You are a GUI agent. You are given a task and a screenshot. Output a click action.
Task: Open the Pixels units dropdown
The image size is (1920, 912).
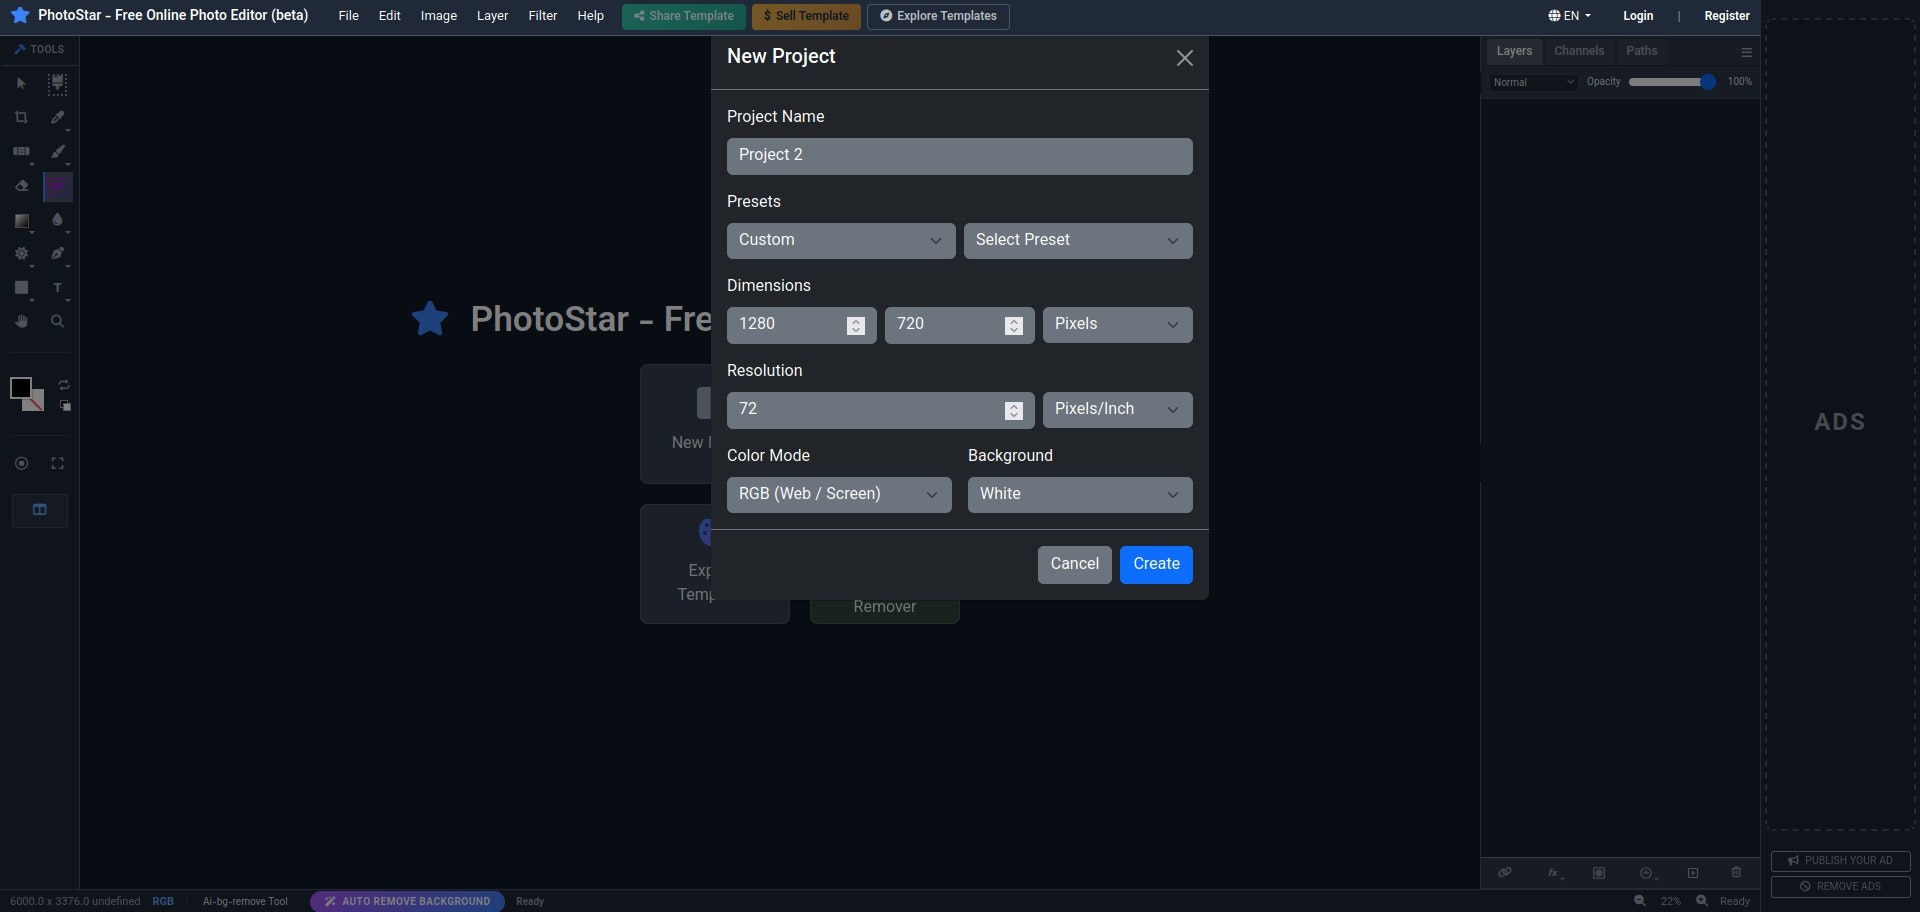pyautogui.click(x=1118, y=325)
